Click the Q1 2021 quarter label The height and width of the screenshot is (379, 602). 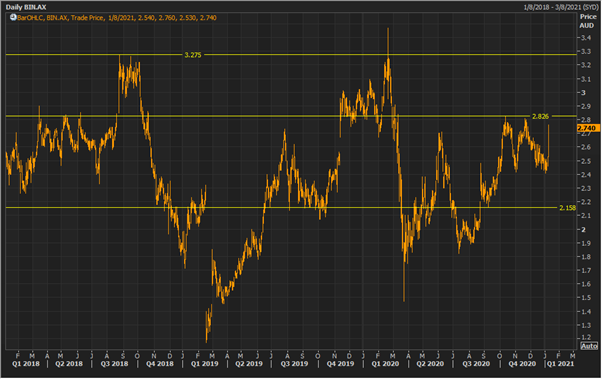(560, 364)
